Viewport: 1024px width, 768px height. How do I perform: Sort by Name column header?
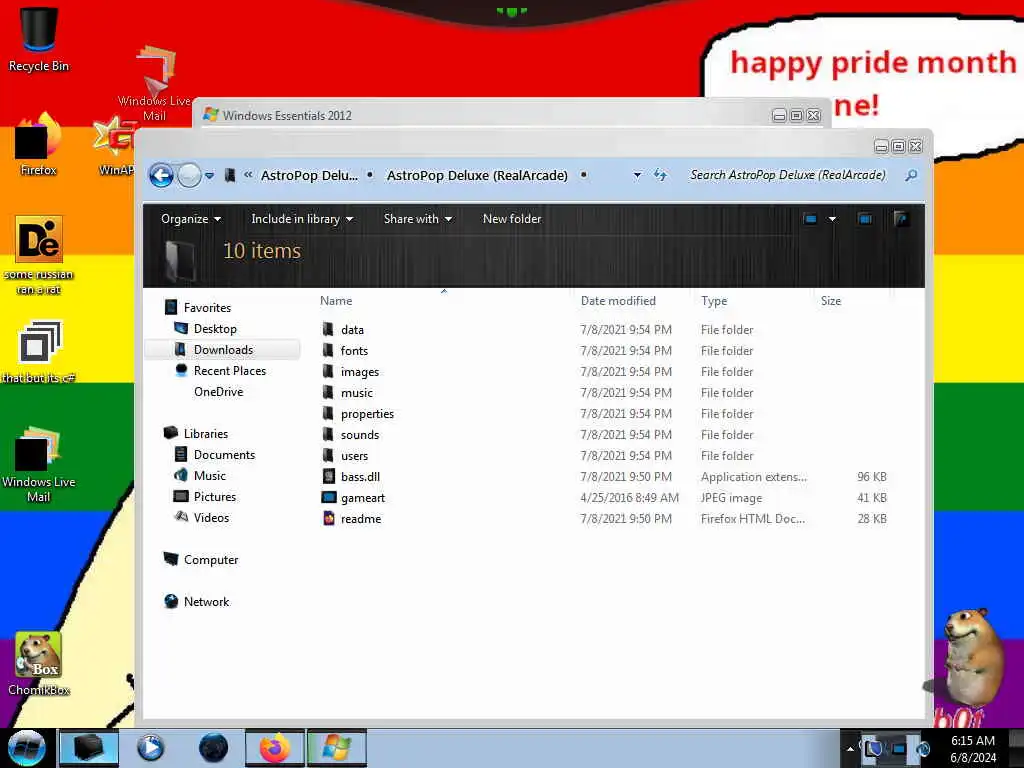click(x=336, y=300)
